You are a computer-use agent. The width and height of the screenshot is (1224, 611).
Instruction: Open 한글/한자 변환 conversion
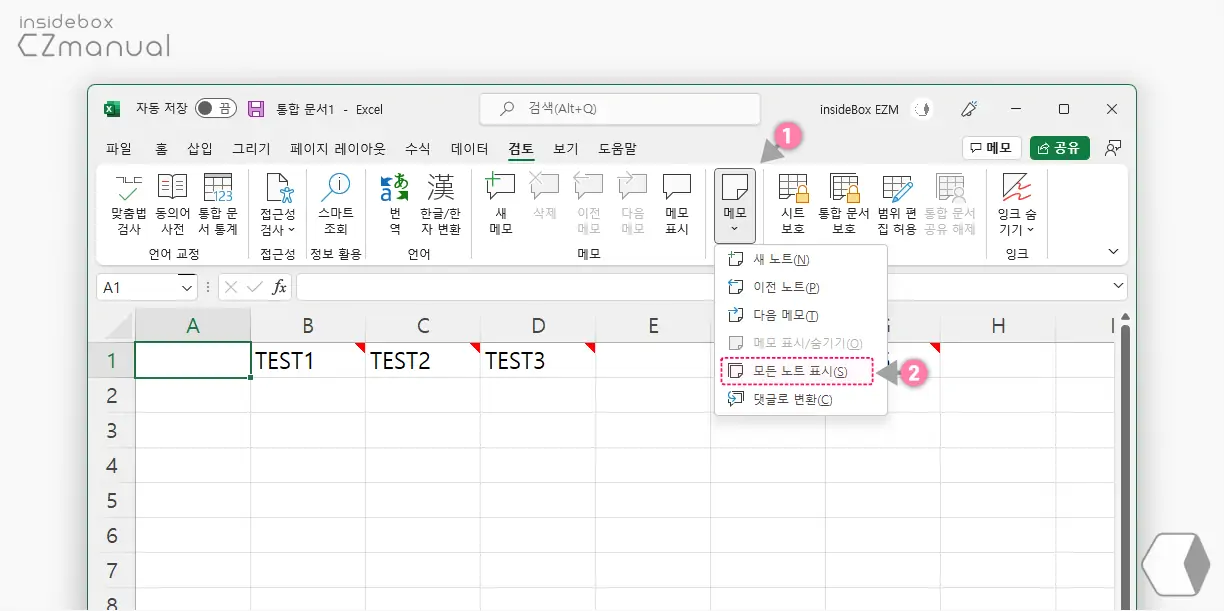pyautogui.click(x=441, y=204)
